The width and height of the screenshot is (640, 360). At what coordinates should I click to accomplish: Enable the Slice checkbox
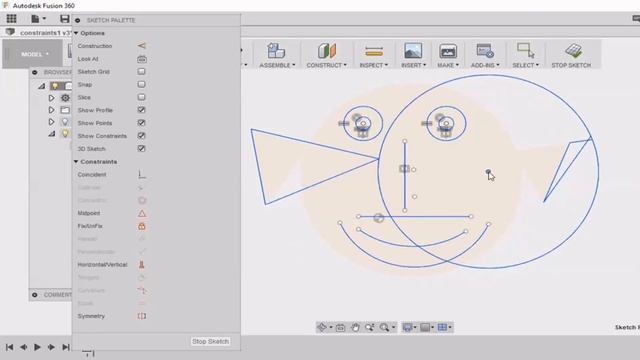141,97
